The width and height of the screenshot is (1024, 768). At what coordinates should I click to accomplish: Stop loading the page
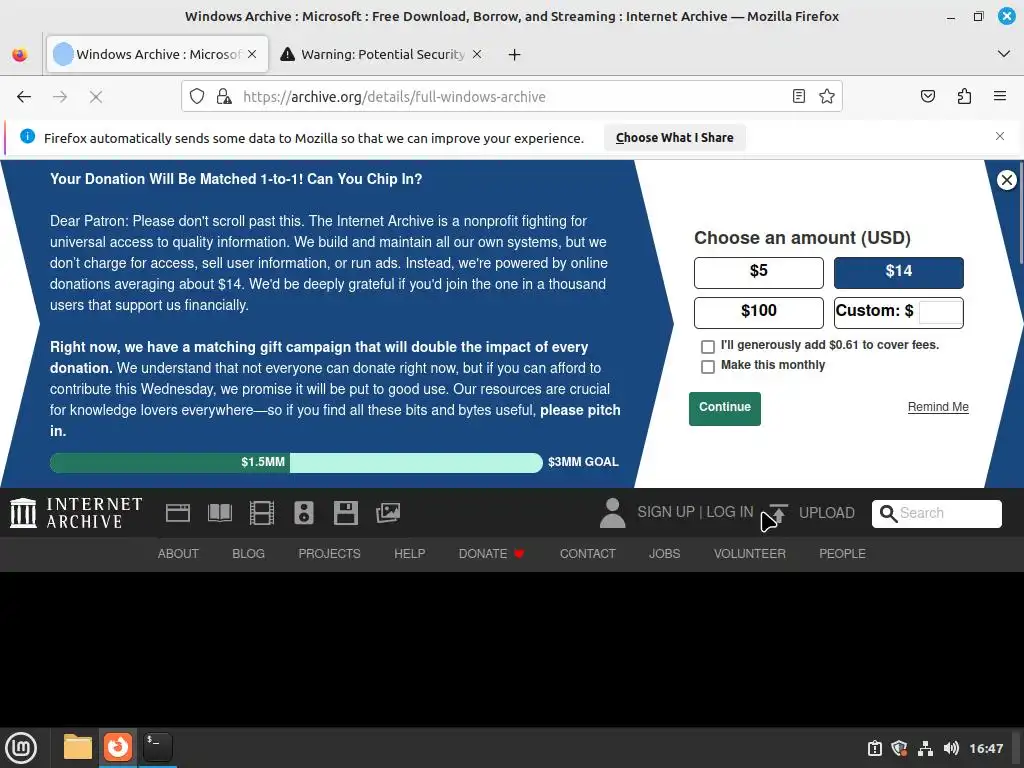point(96,97)
